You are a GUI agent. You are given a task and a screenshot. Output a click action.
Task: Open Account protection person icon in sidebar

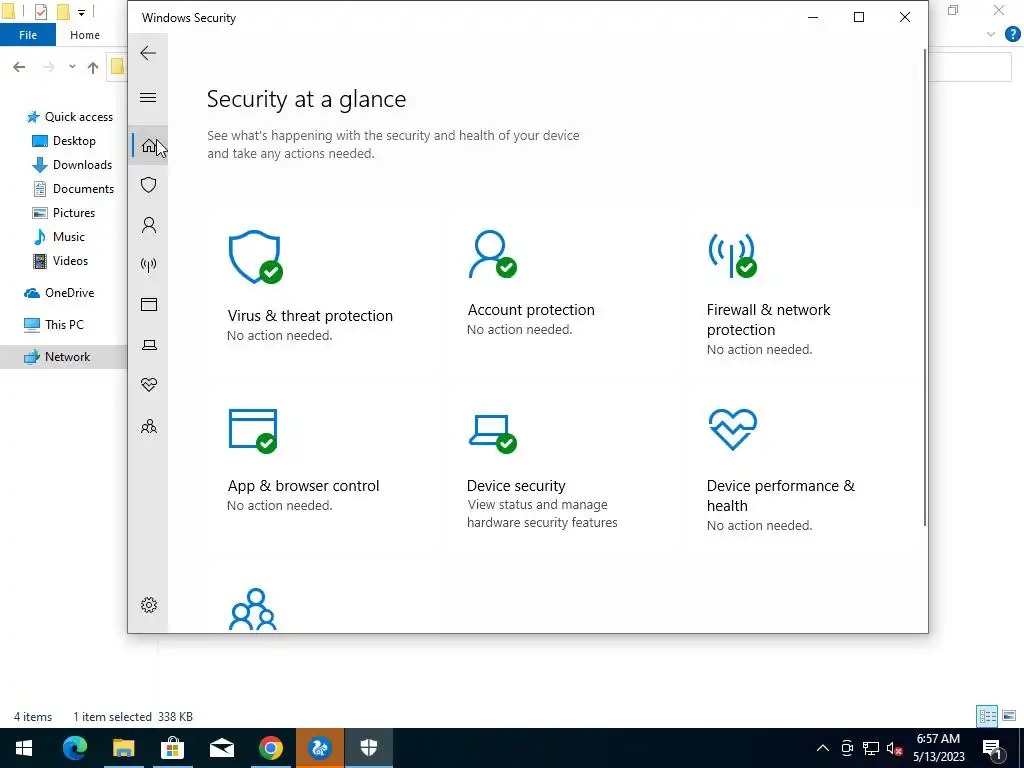149,225
